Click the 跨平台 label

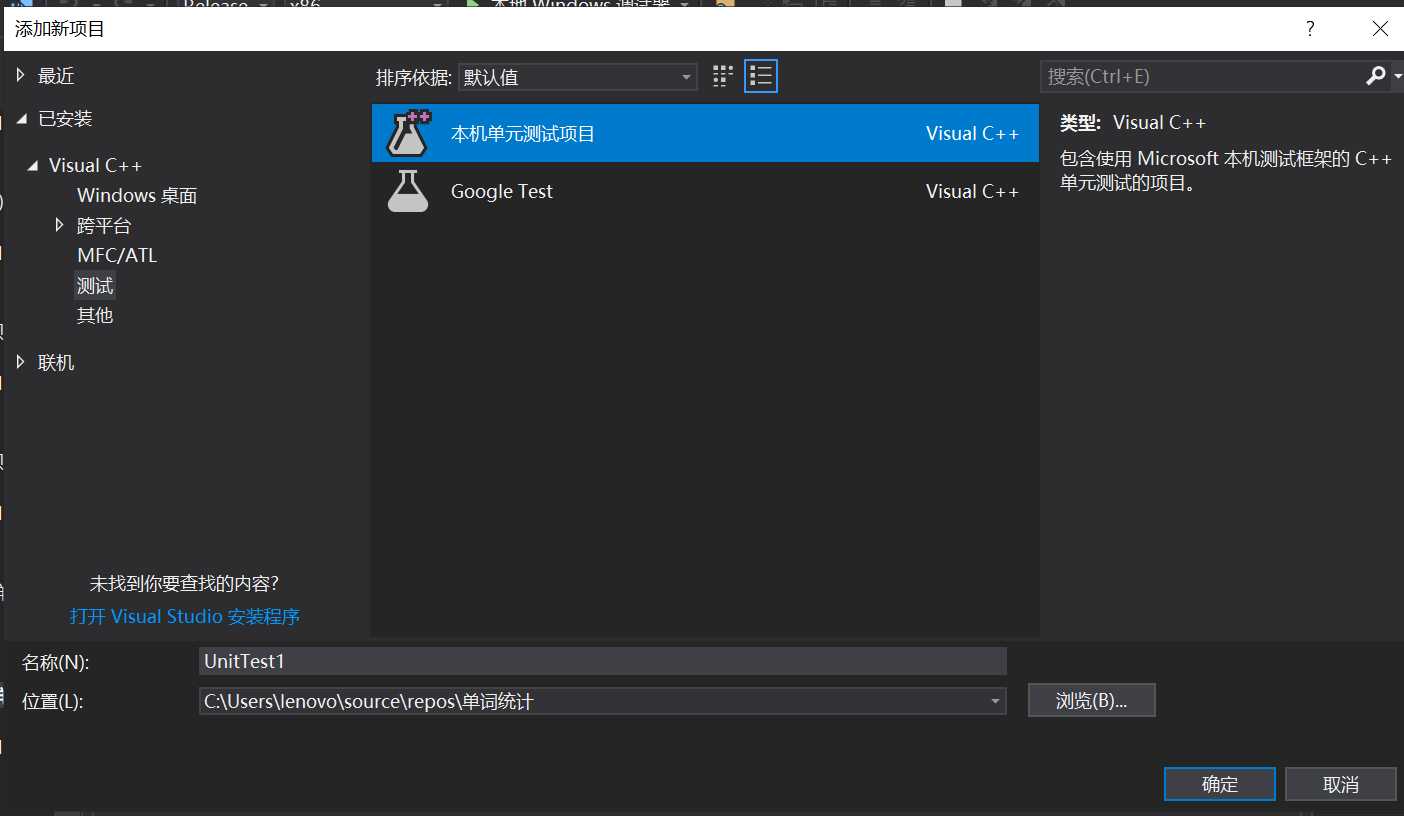(x=104, y=226)
